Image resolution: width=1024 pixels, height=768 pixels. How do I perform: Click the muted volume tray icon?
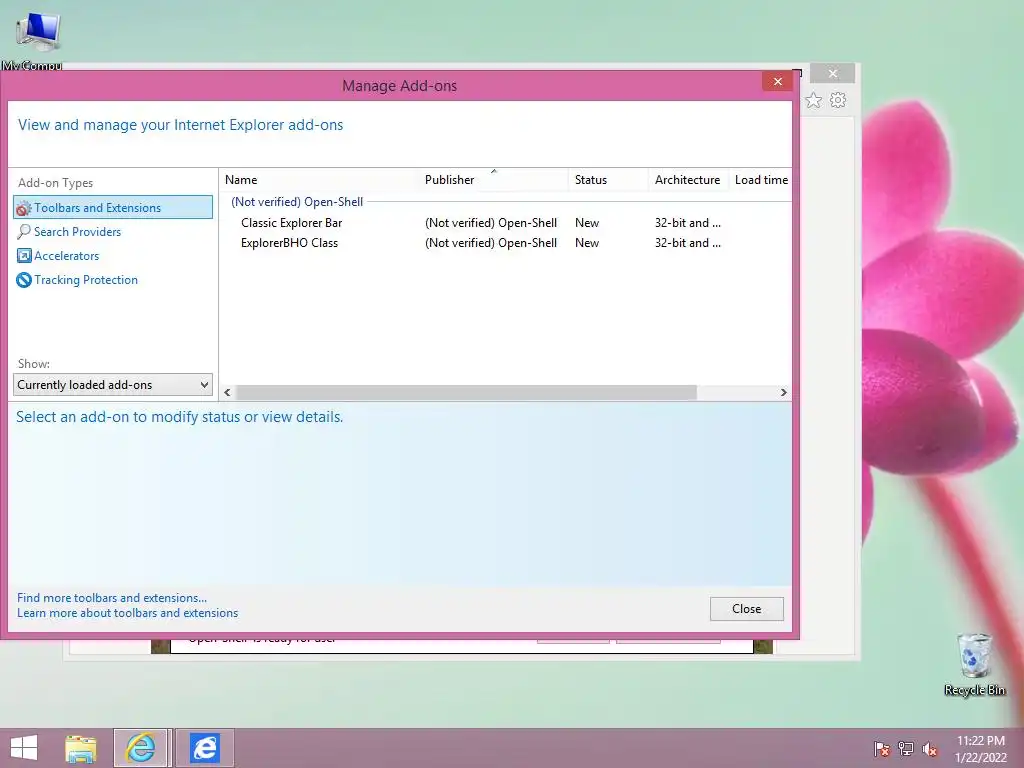point(930,749)
